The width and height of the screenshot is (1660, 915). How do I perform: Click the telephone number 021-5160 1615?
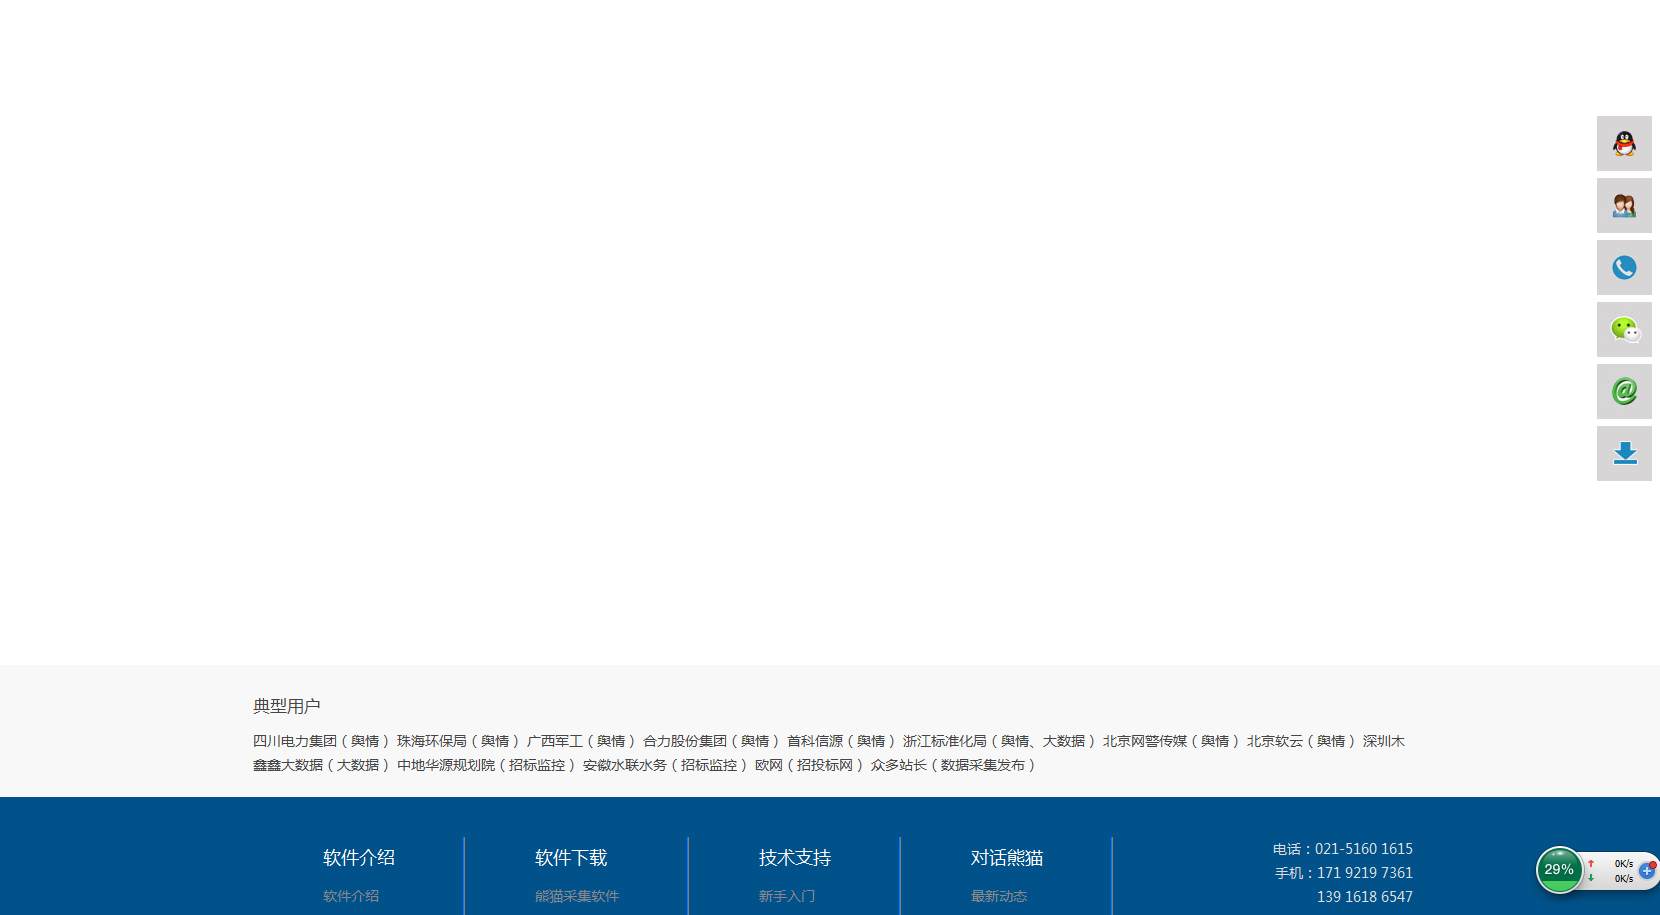click(x=1364, y=849)
